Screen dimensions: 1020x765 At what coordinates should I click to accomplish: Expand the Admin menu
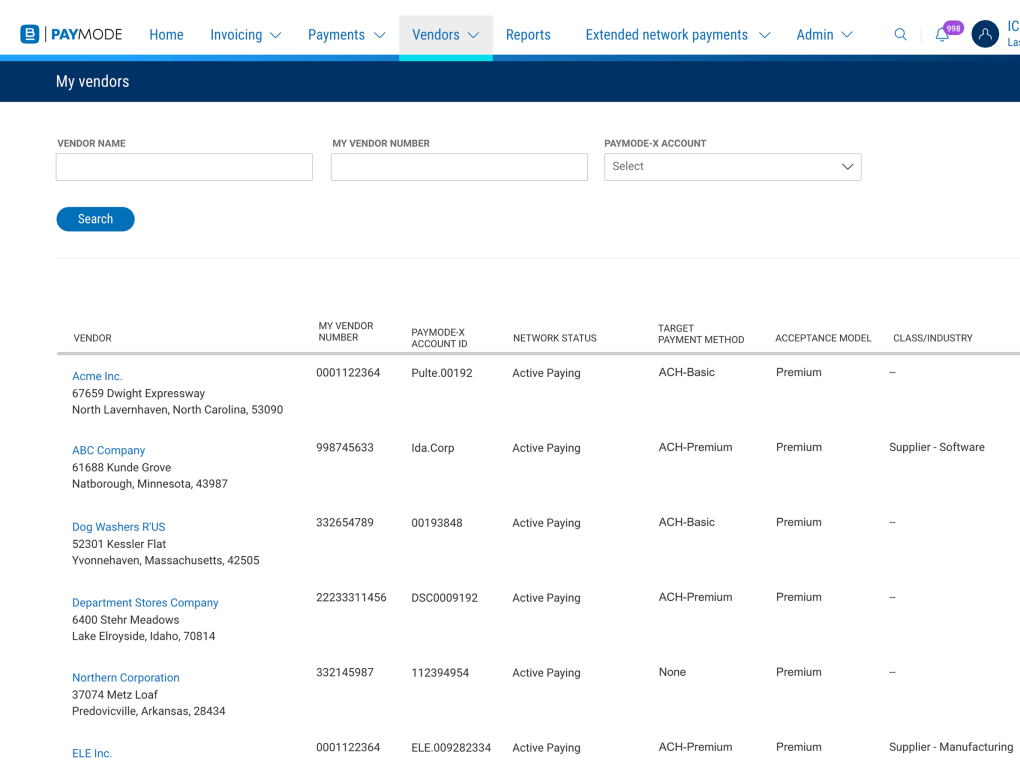824,35
